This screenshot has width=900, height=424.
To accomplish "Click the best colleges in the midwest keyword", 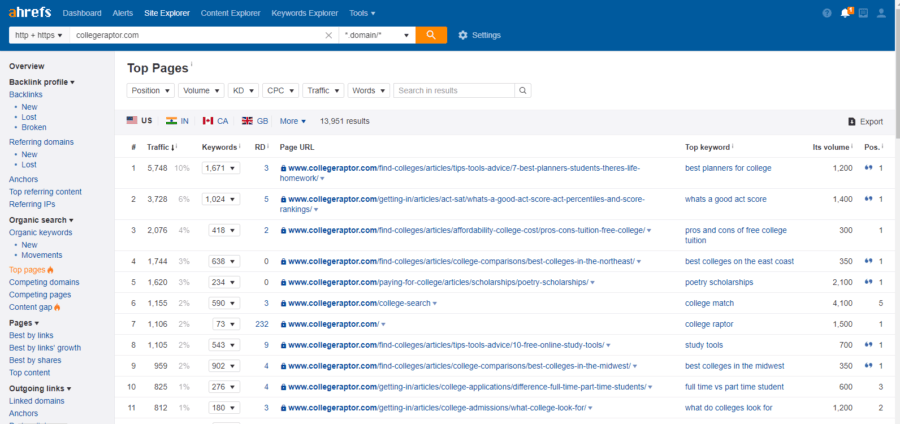I will pyautogui.click(x=735, y=366).
